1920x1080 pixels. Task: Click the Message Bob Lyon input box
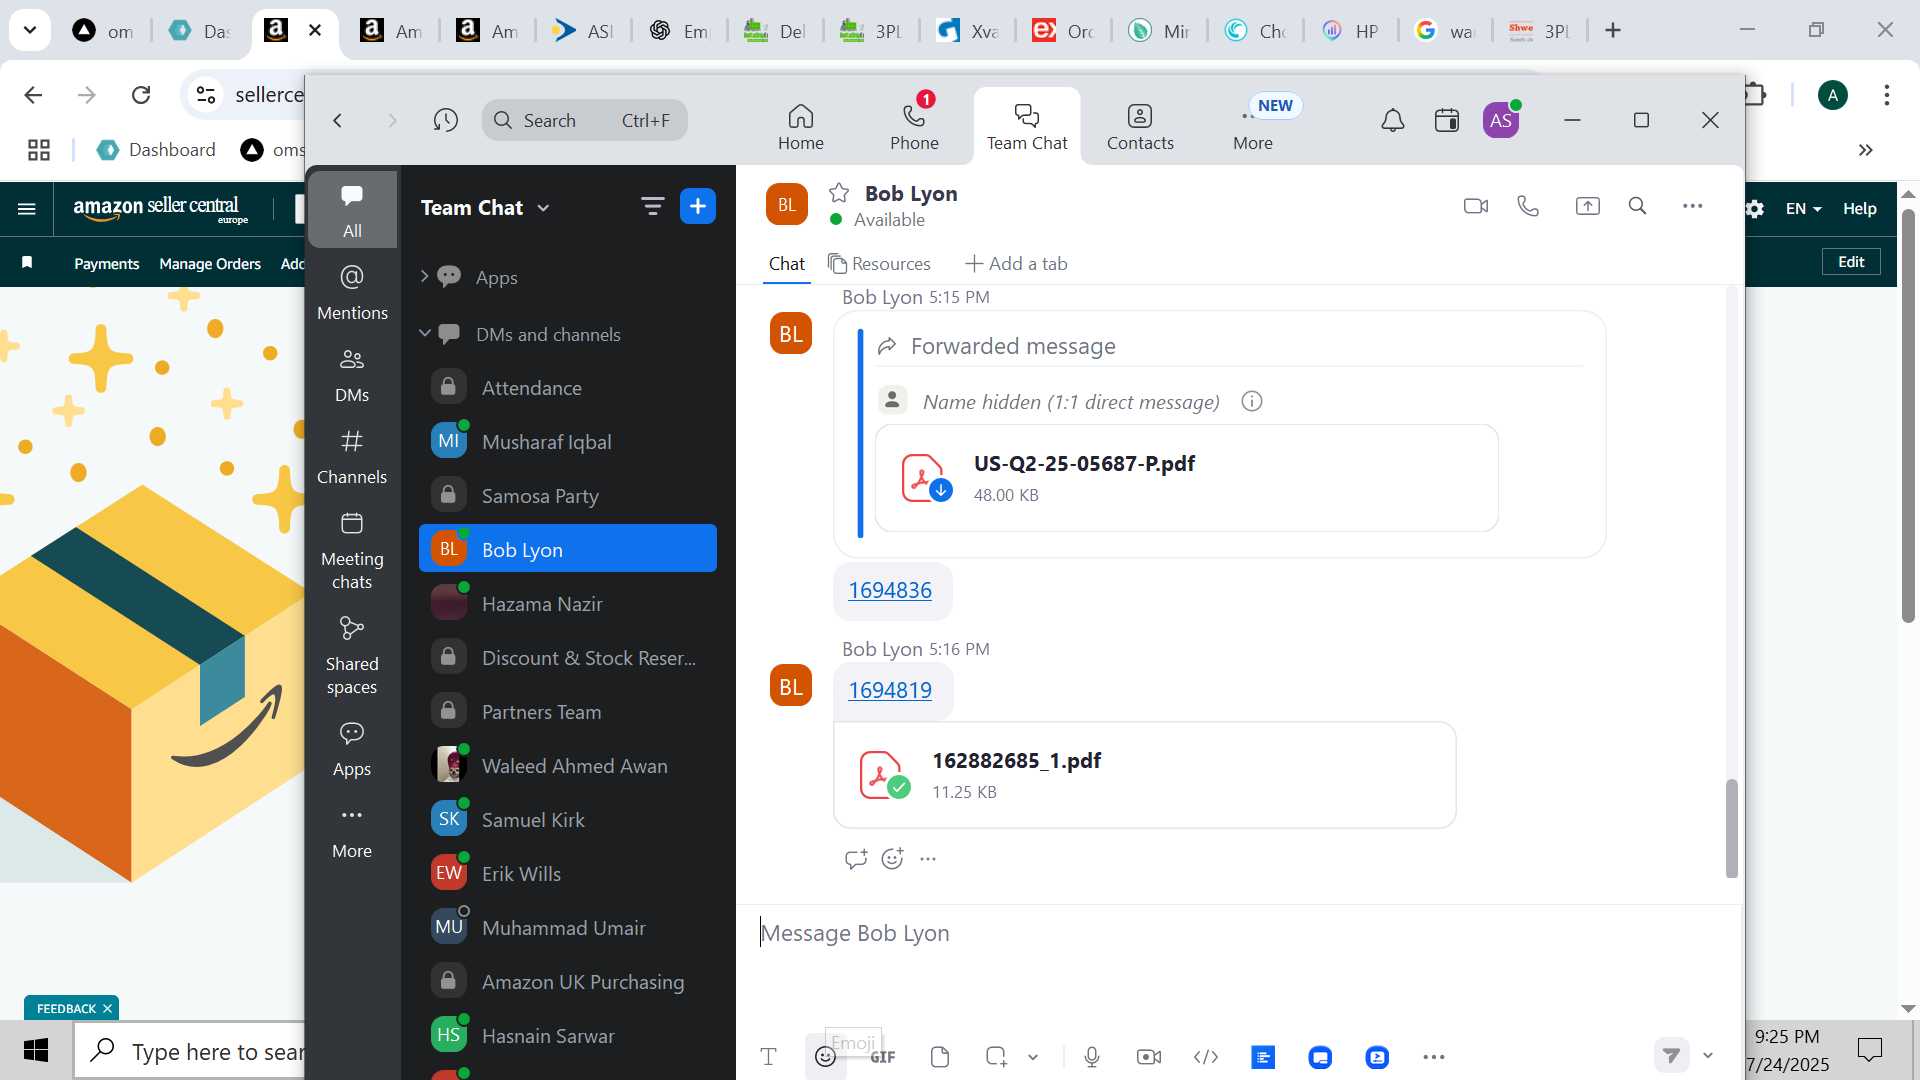[x=1238, y=933]
